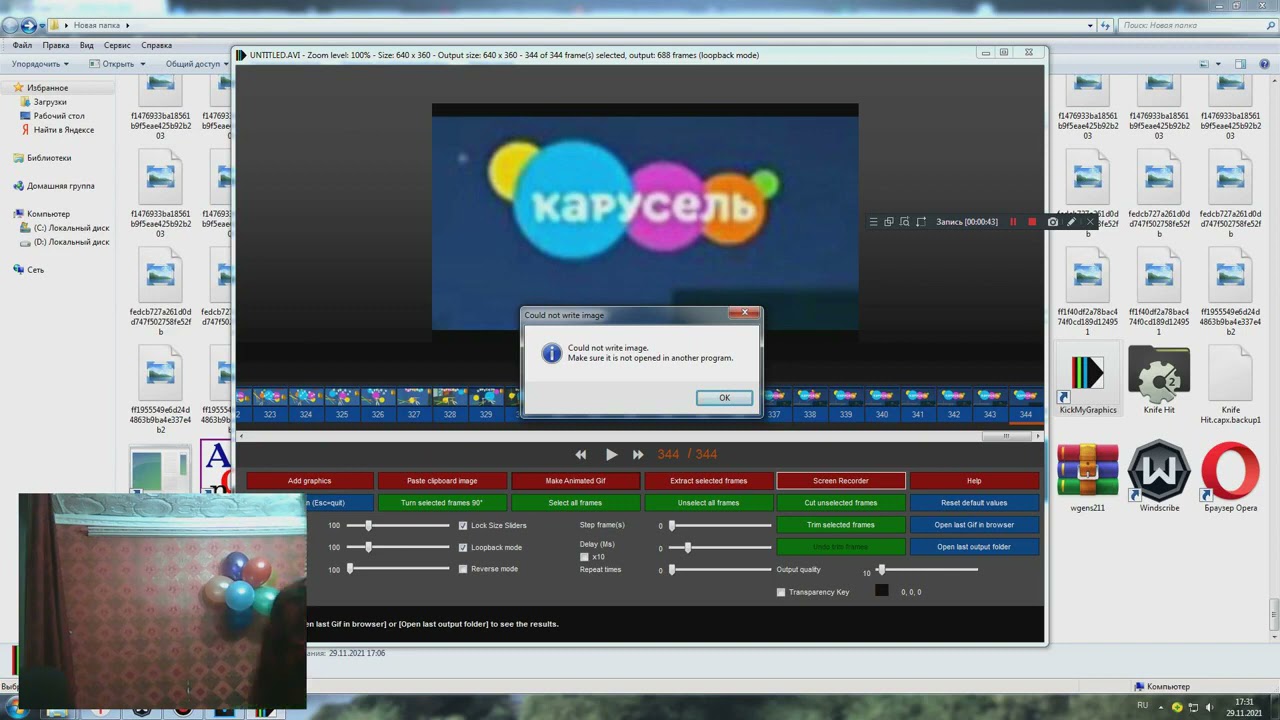Enable the x10 delay checkbox
Screen dimensions: 1280x720
[x=585, y=557]
